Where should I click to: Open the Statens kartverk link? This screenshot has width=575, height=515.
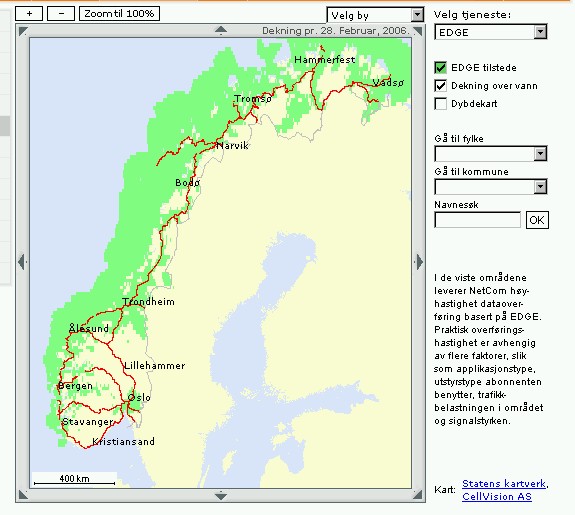504,483
